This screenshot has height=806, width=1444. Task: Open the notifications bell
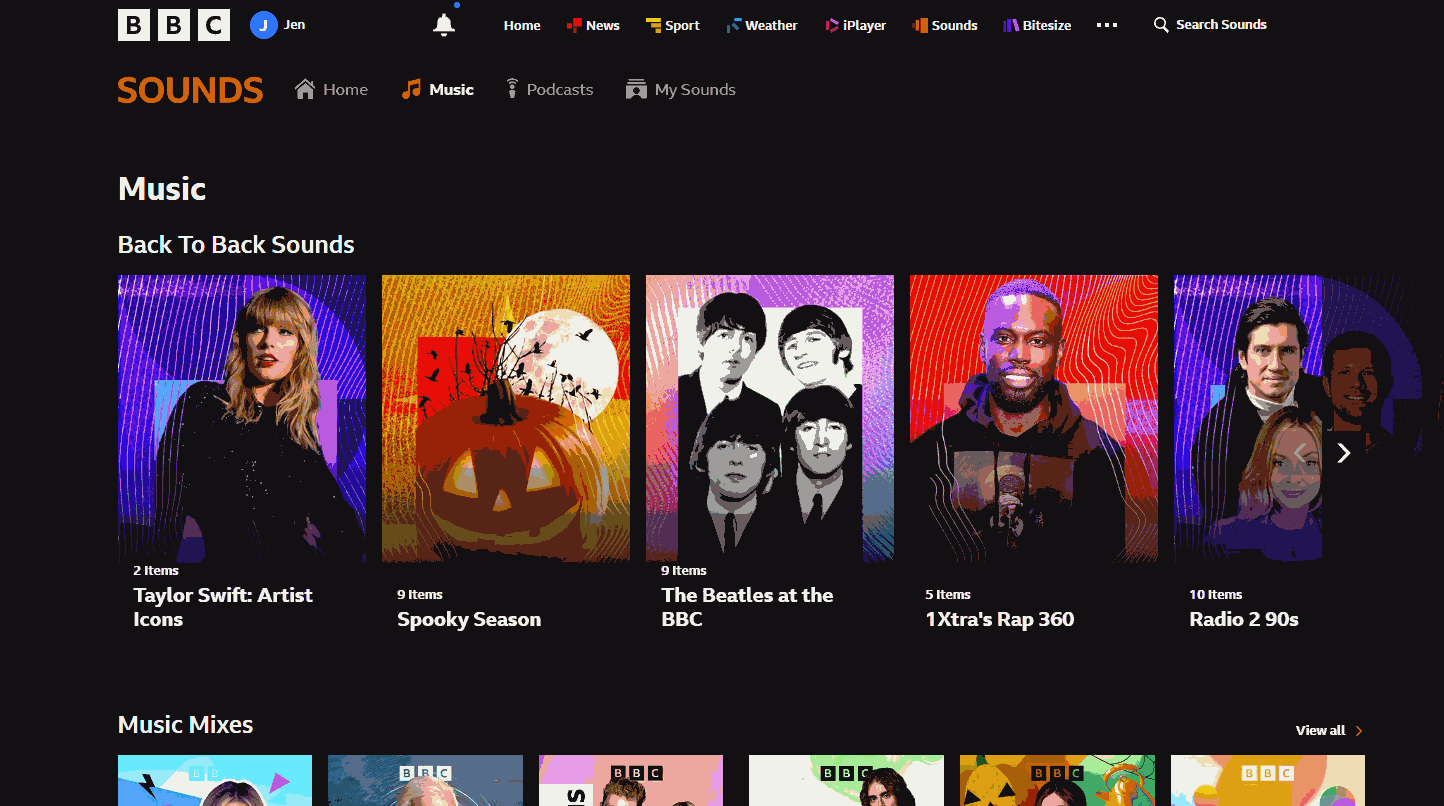point(444,25)
